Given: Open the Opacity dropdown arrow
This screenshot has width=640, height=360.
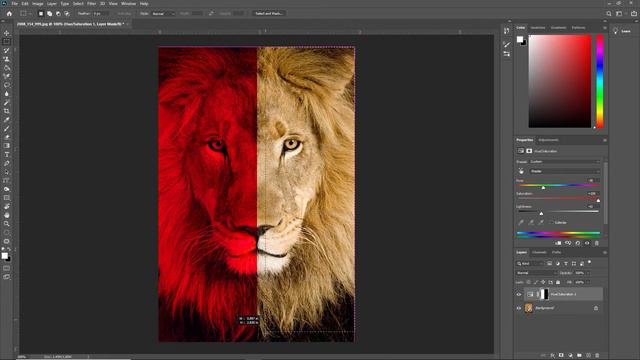Looking at the screenshot, I should point(588,273).
